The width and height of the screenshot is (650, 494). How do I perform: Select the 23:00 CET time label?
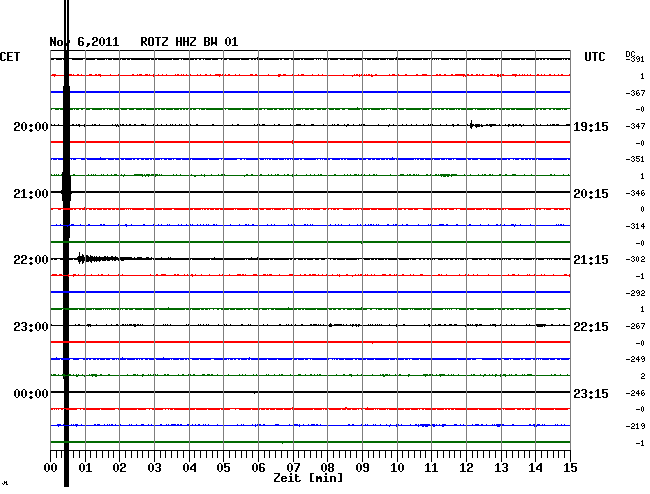(x=31, y=327)
